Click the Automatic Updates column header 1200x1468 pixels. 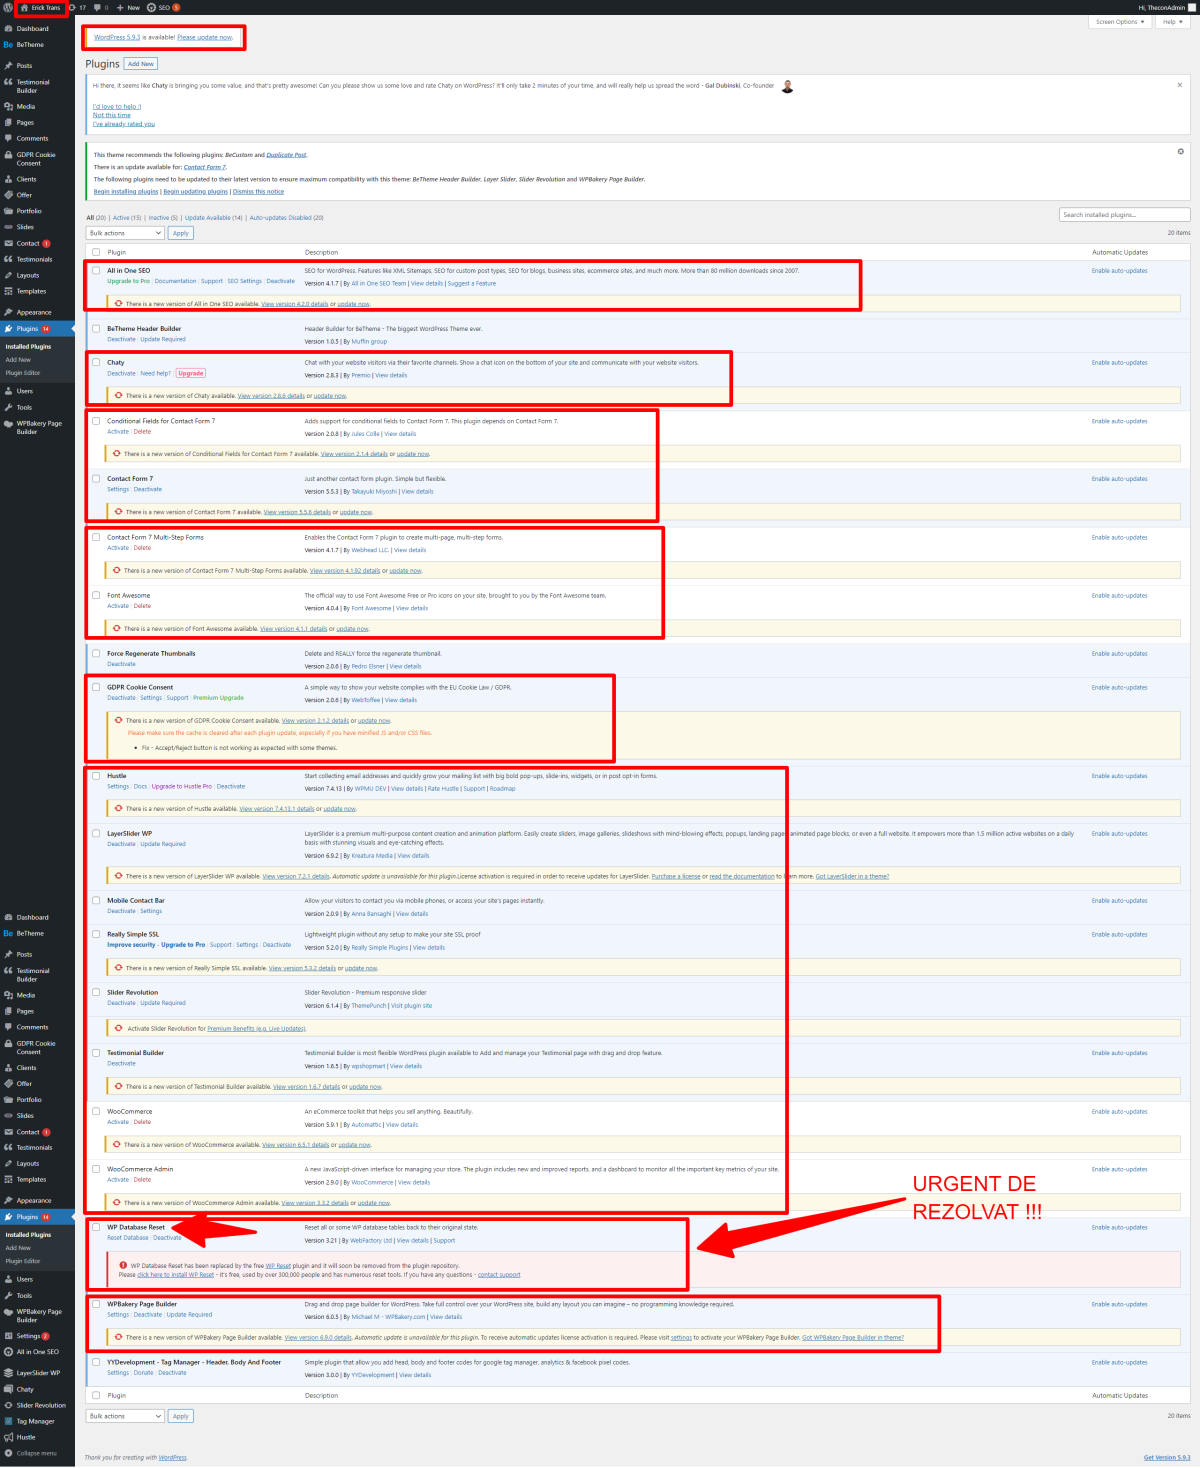coord(1120,252)
